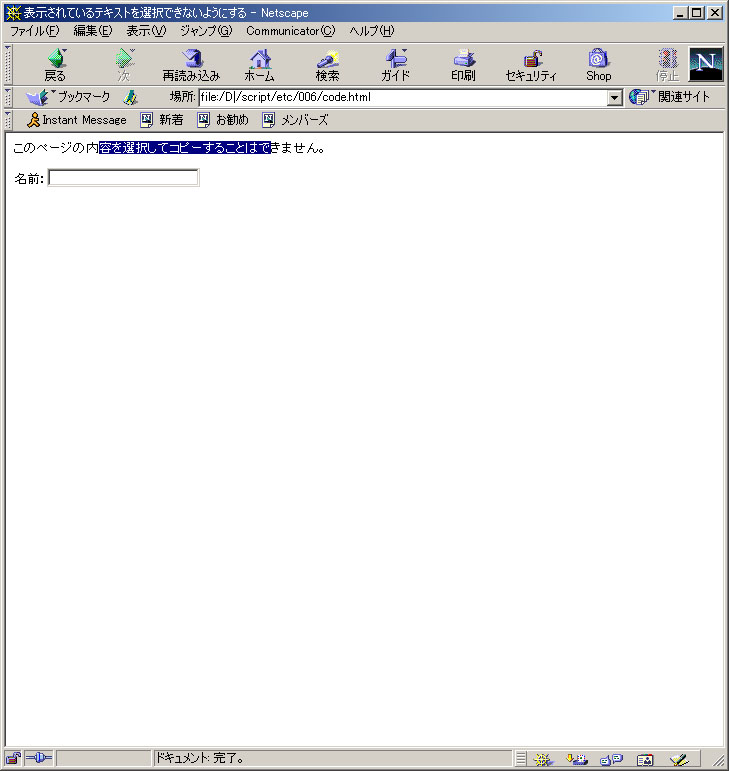The image size is (729, 771).
Task: Open セキュリティ security info
Action: click(531, 65)
